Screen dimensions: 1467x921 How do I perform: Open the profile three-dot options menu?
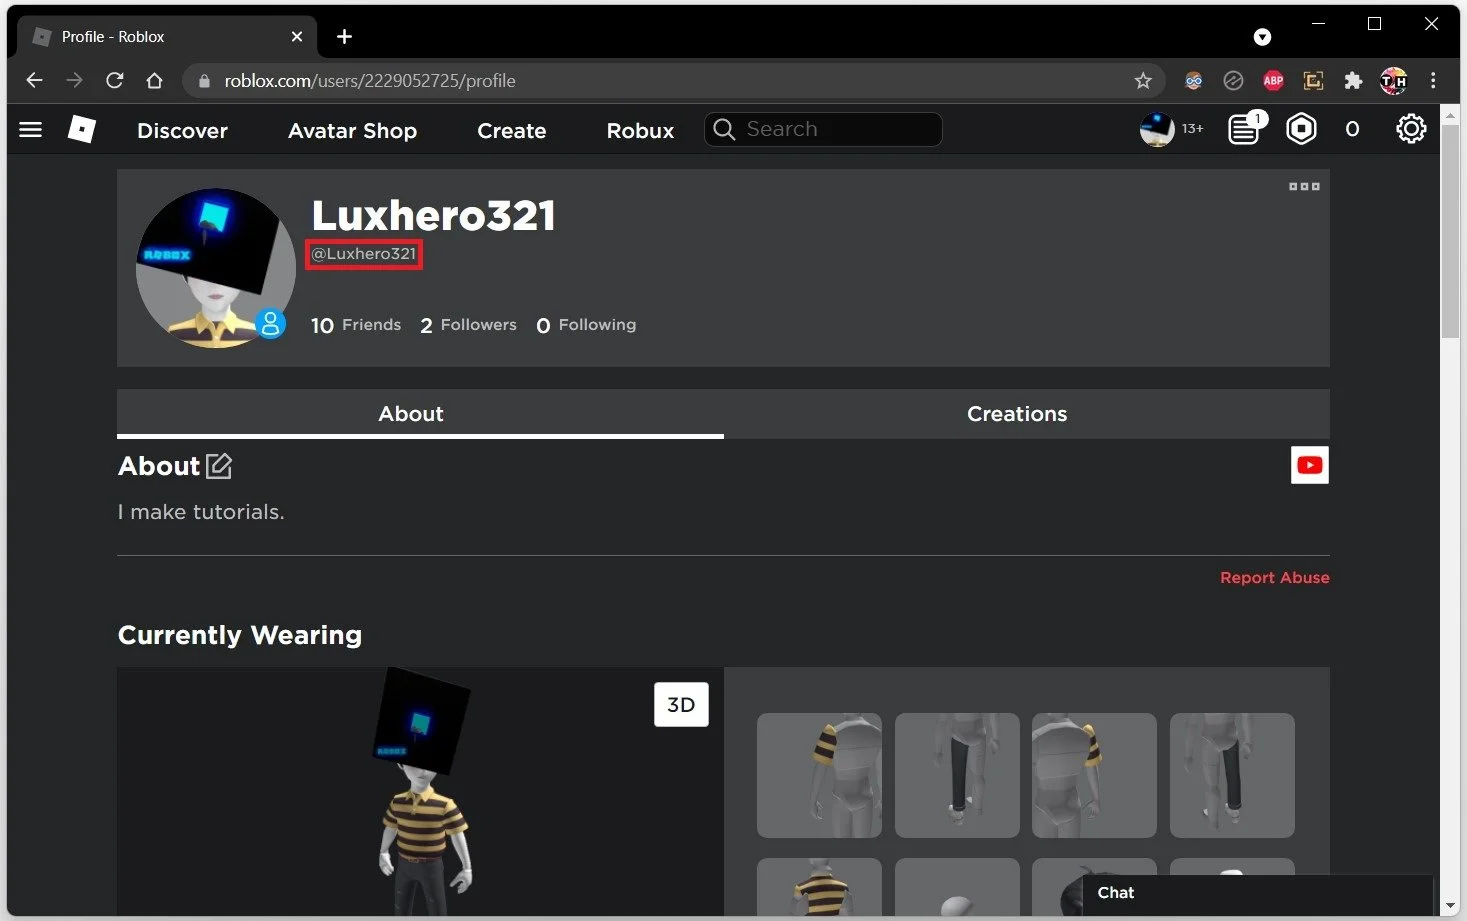(x=1304, y=187)
